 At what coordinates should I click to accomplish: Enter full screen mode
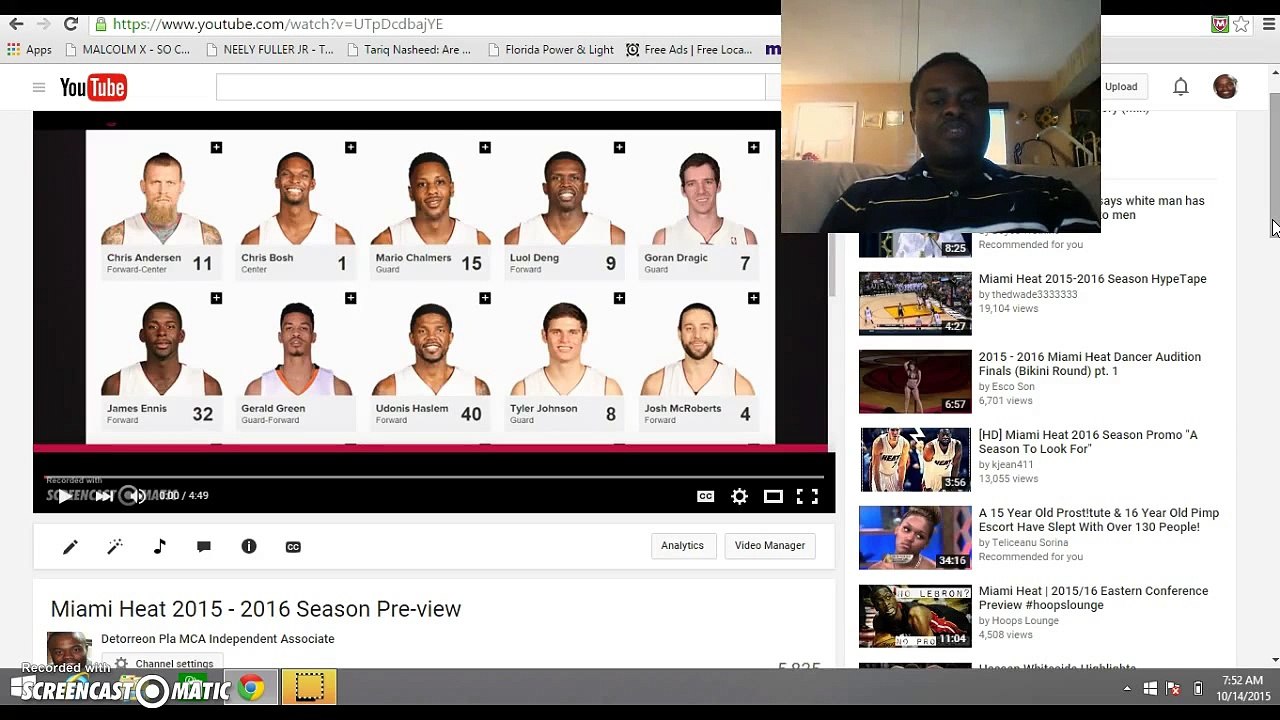[807, 496]
